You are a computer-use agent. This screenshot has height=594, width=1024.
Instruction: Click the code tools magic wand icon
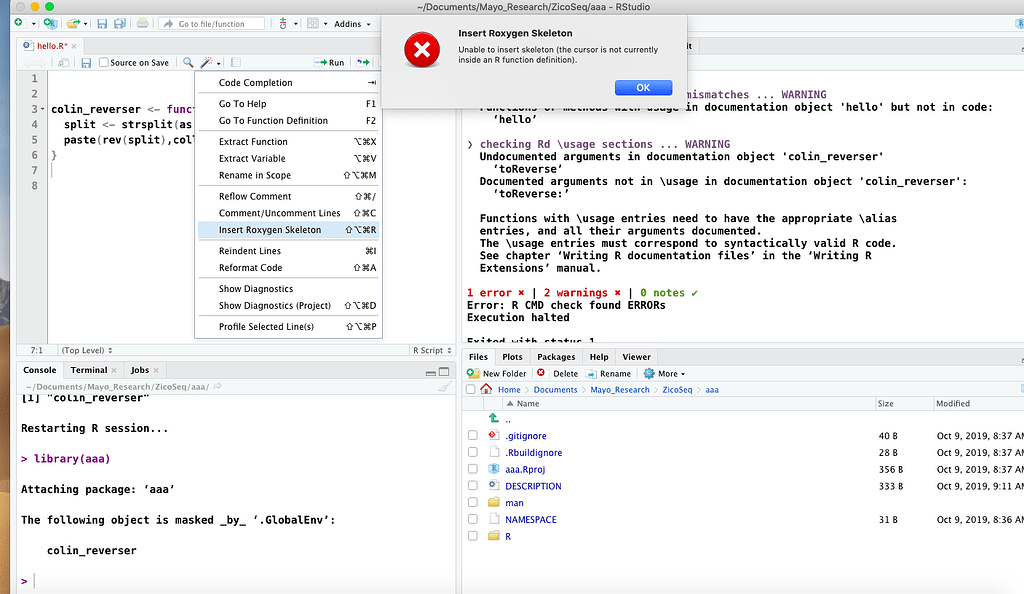pyautogui.click(x=207, y=63)
